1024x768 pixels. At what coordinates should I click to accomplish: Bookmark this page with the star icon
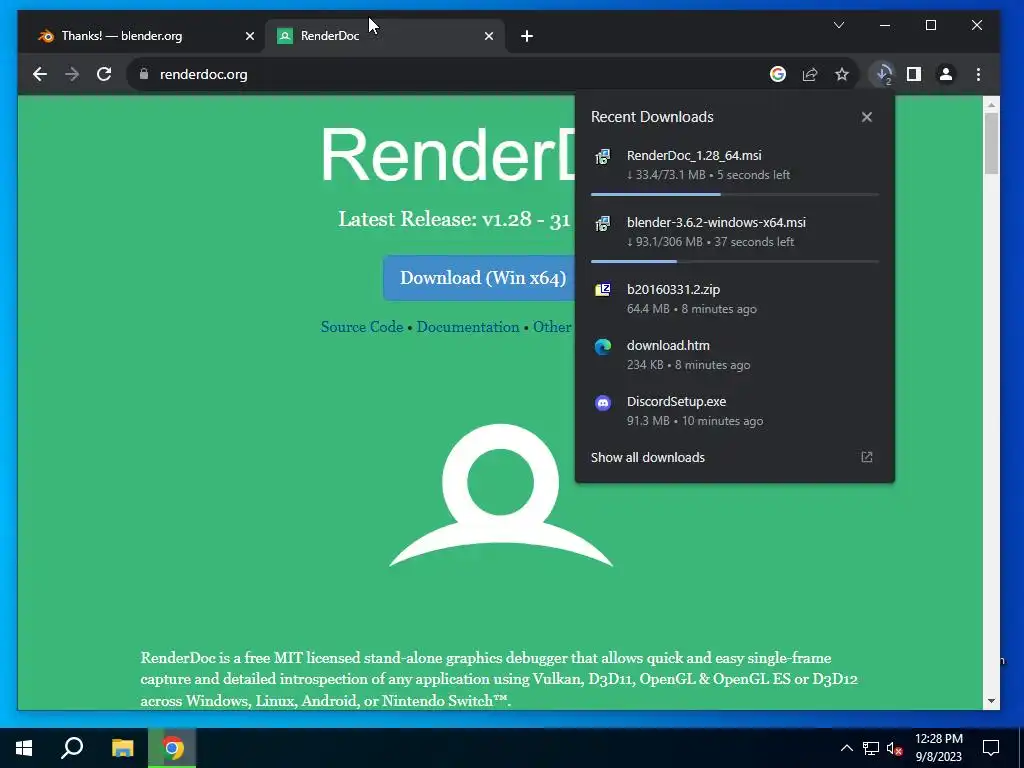(x=842, y=74)
